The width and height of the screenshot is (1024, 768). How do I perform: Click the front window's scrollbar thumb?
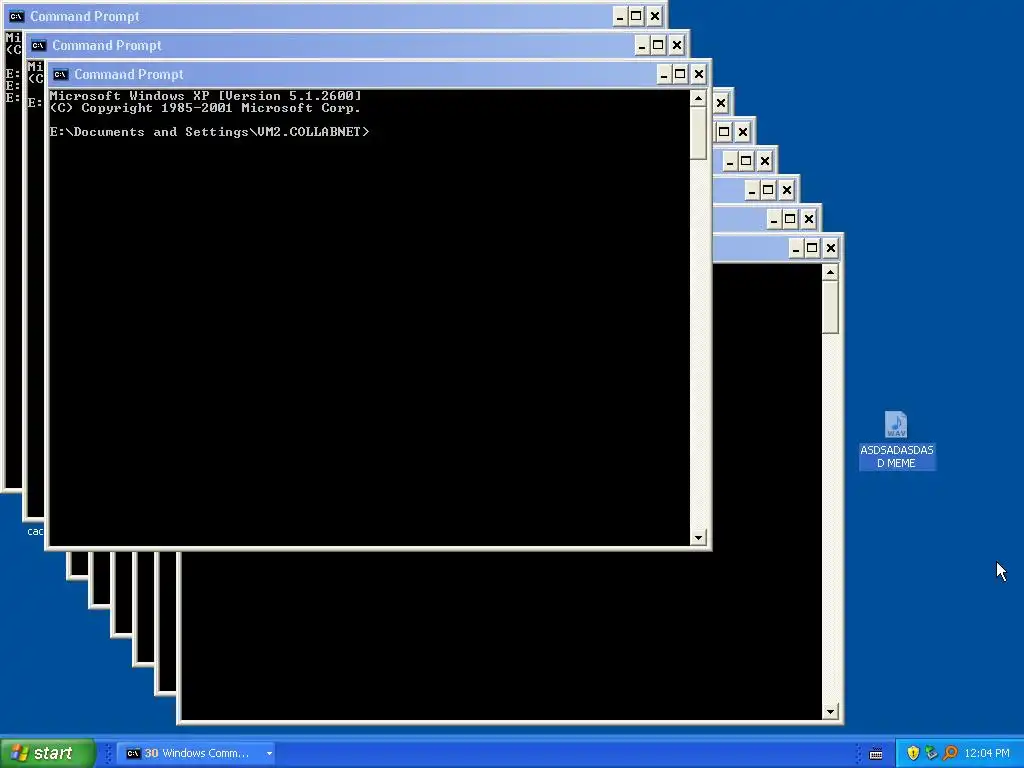point(698,133)
